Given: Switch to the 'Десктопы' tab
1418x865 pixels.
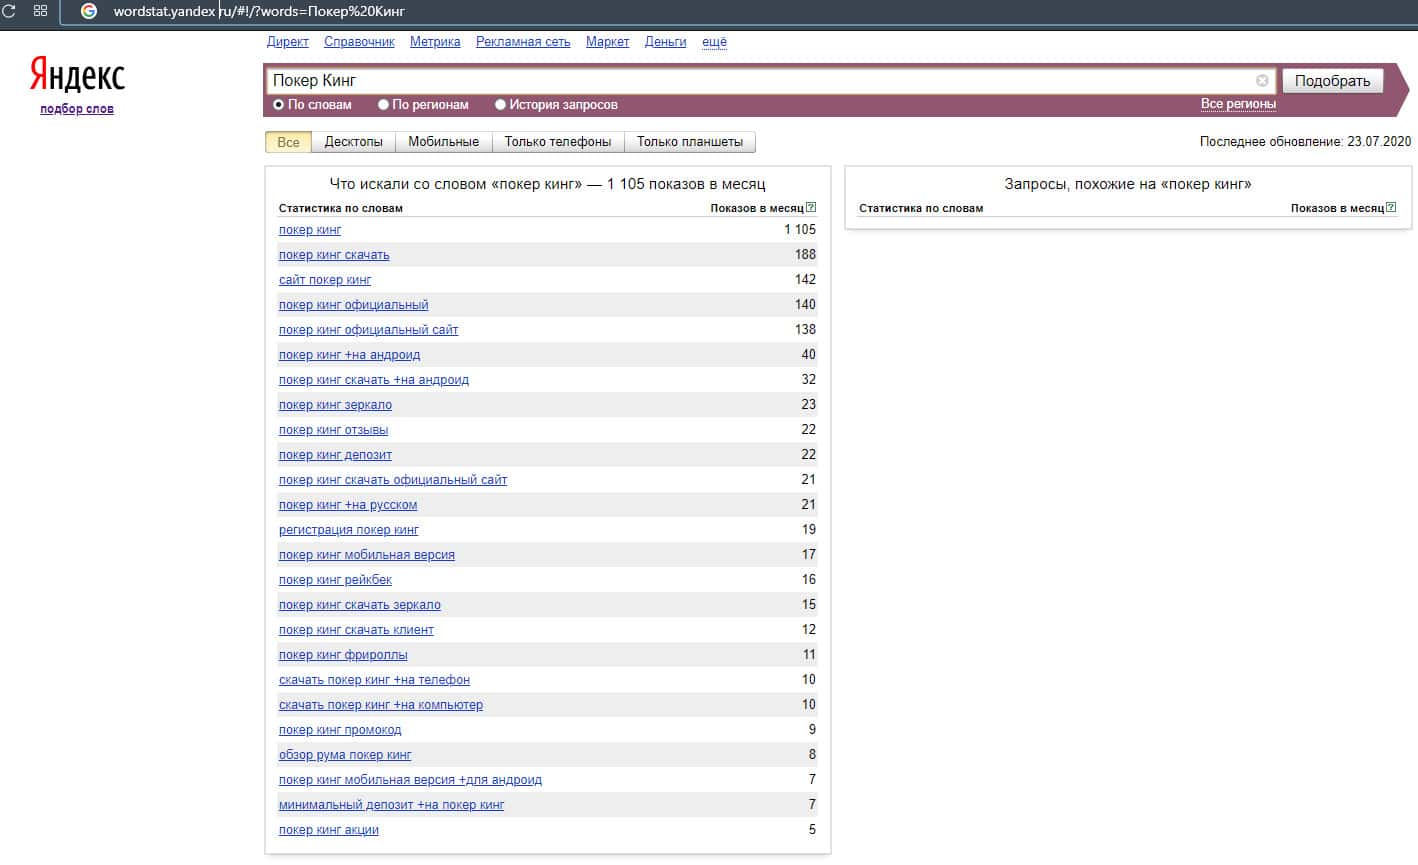Looking at the screenshot, I should pos(353,142).
